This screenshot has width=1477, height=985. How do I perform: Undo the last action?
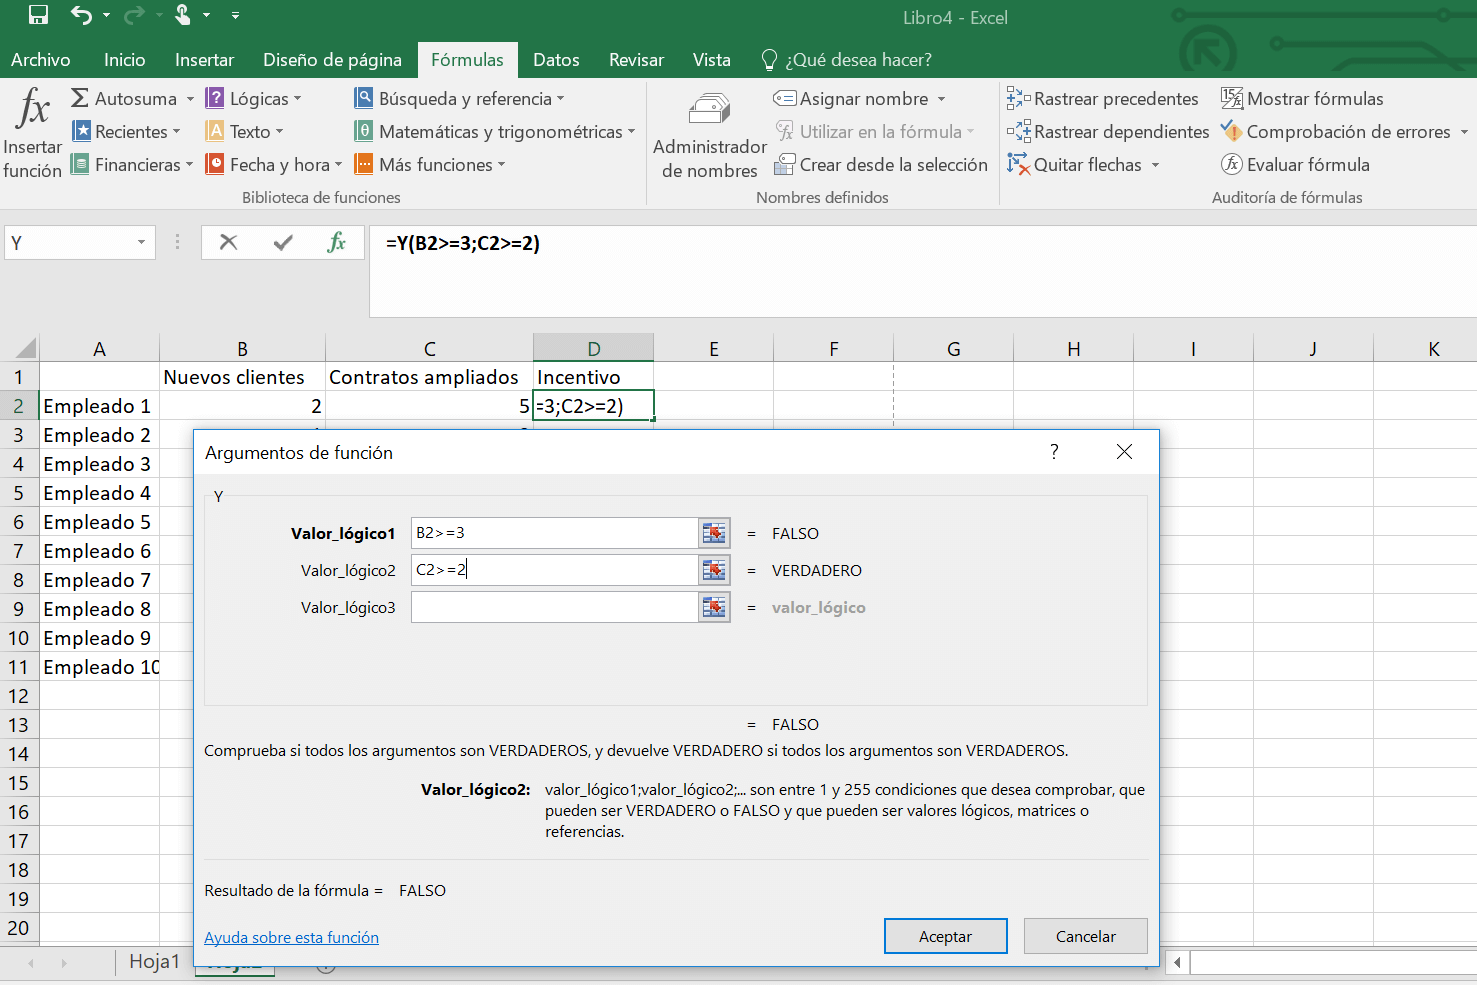(81, 15)
